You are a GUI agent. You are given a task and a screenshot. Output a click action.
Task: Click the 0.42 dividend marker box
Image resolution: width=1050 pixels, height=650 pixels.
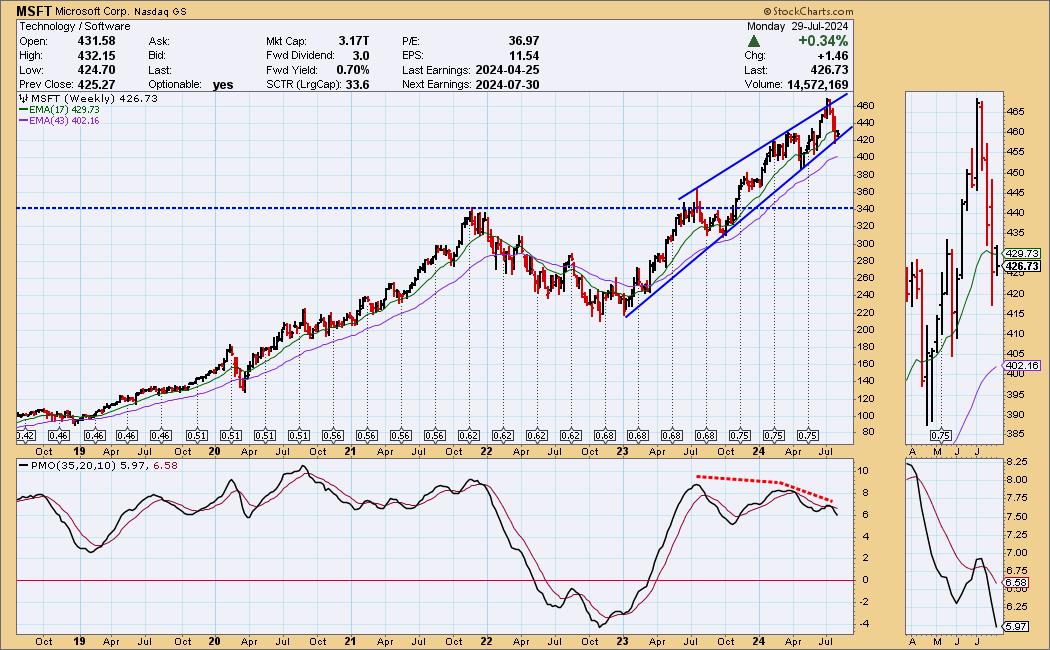25,436
